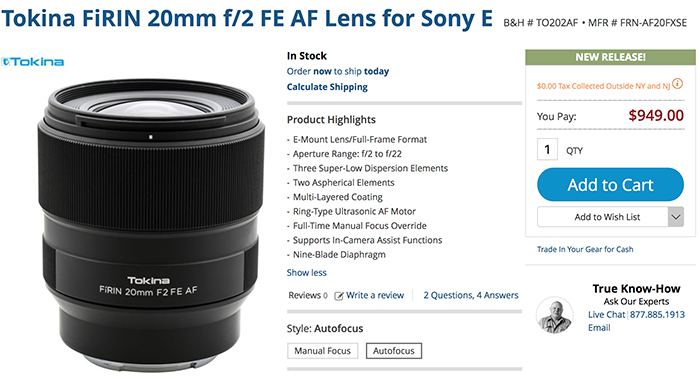Click the Add to Cart button
The height and width of the screenshot is (379, 700).
pos(610,184)
